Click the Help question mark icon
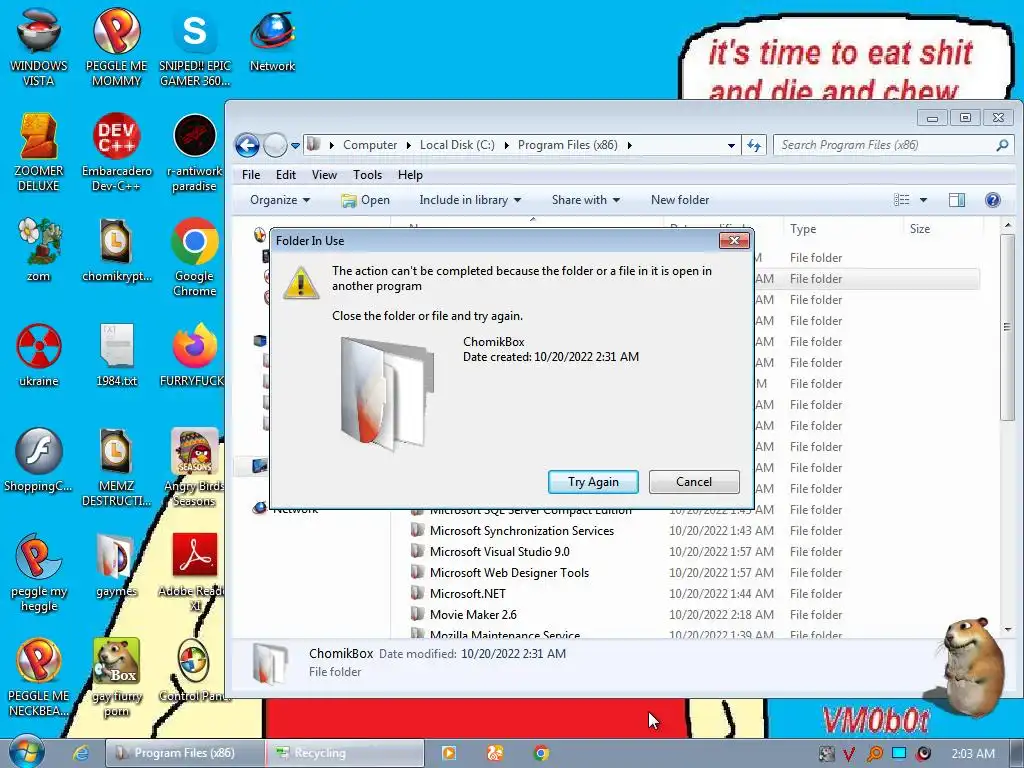Screen dimensions: 1024x768 993,200
